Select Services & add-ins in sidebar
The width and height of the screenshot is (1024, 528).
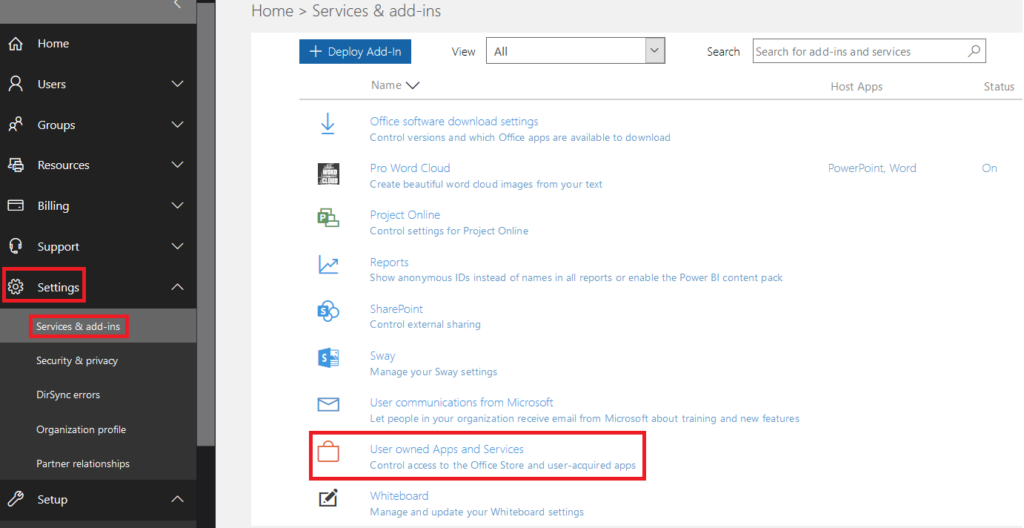[78, 326]
